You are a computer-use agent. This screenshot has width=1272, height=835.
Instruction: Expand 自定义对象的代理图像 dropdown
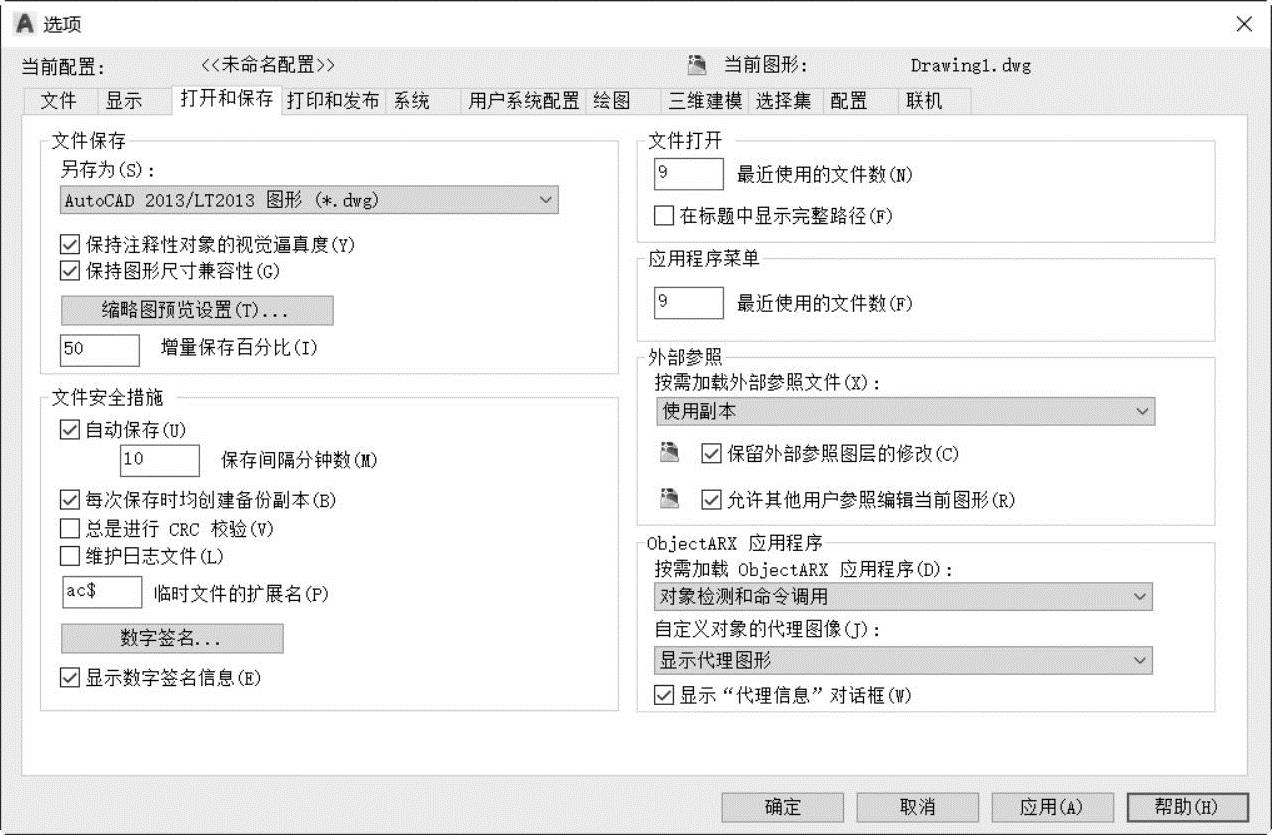904,660
